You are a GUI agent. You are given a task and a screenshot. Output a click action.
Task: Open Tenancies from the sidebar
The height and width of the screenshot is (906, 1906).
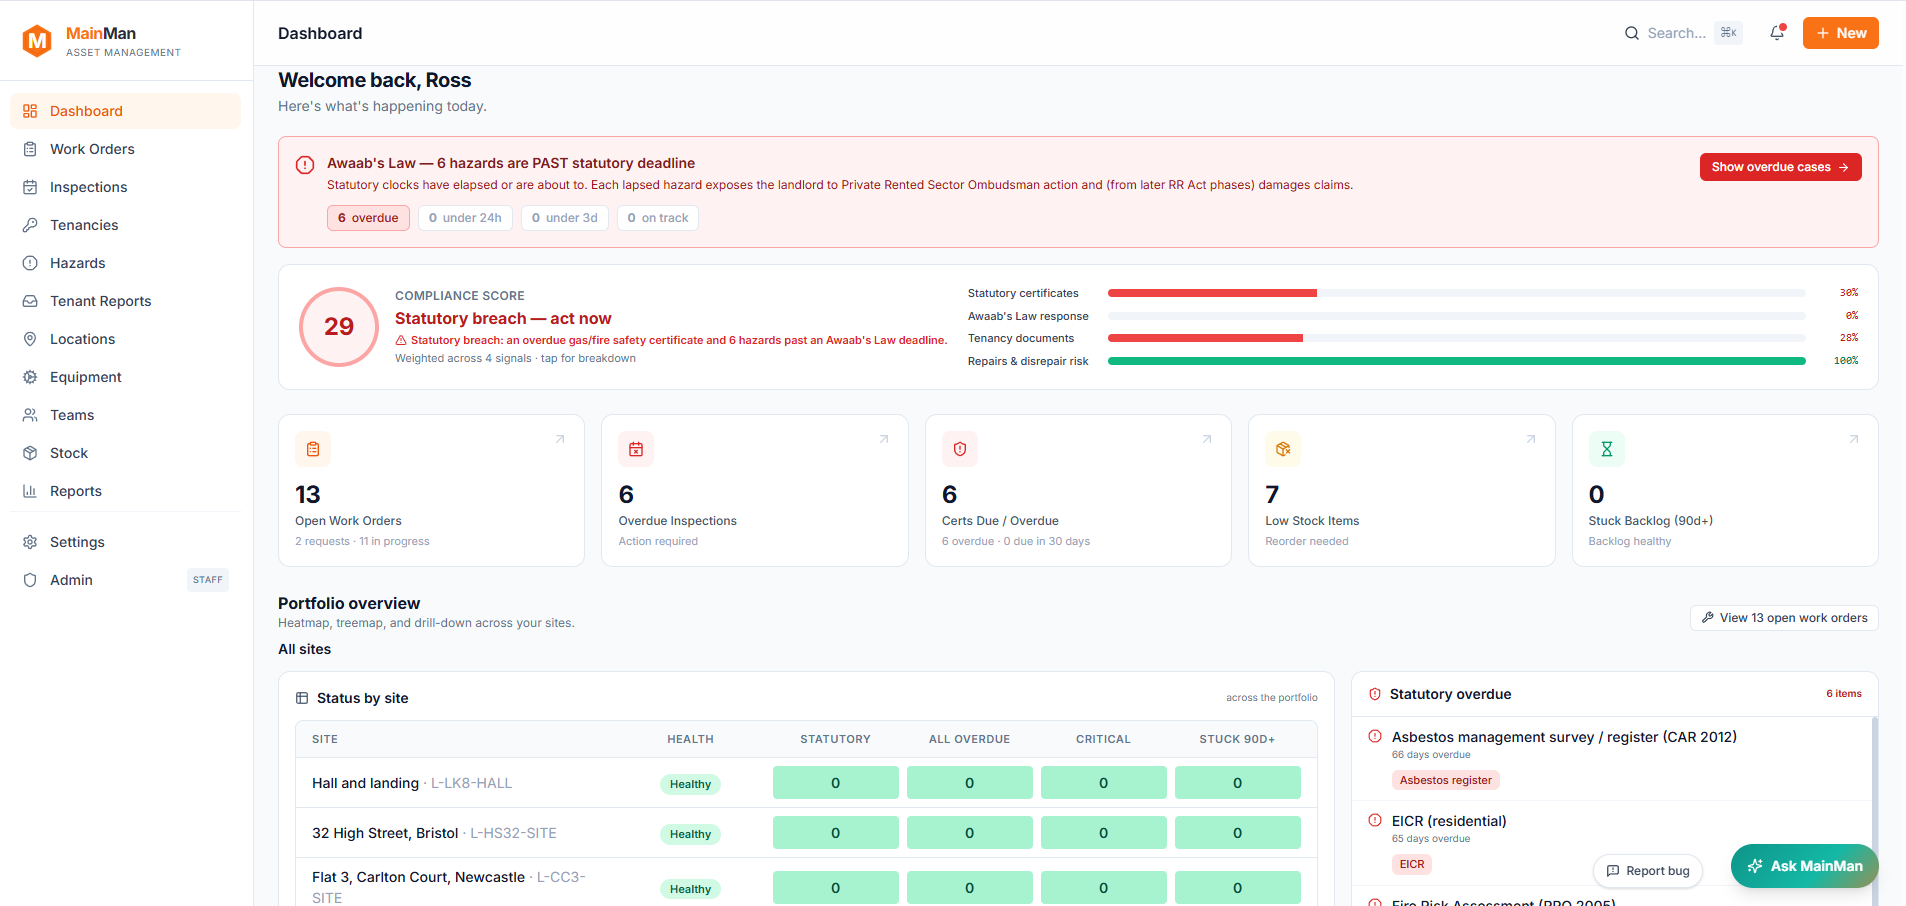point(125,225)
